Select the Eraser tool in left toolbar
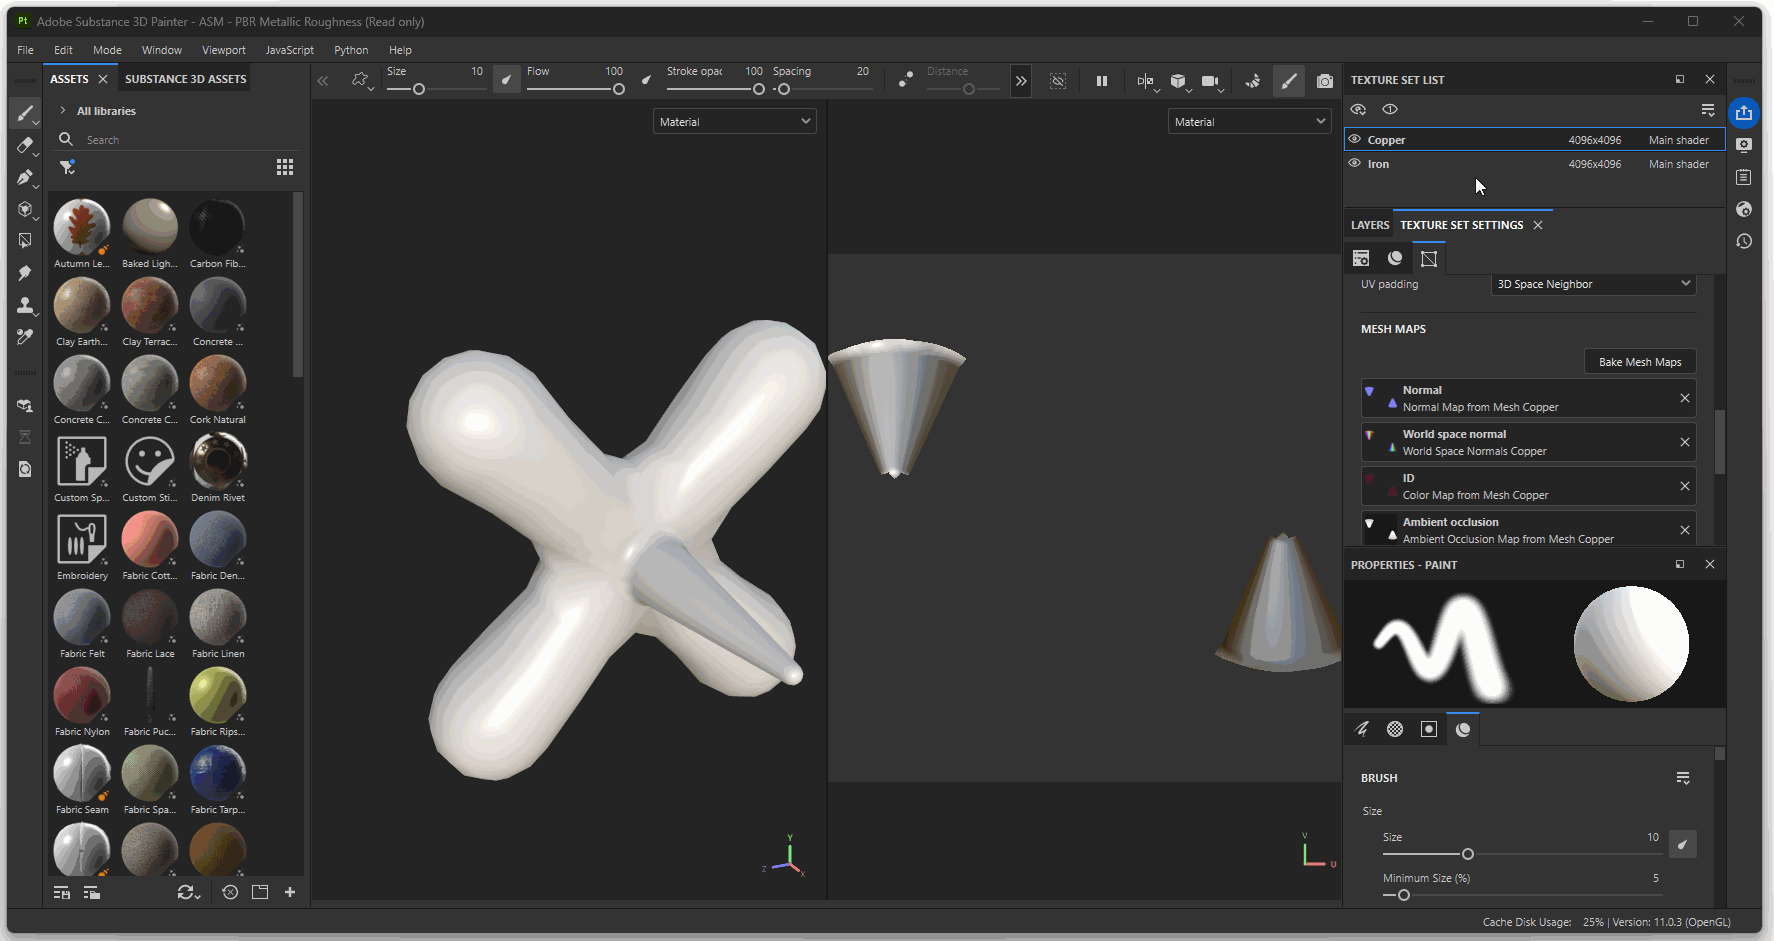 (x=25, y=145)
